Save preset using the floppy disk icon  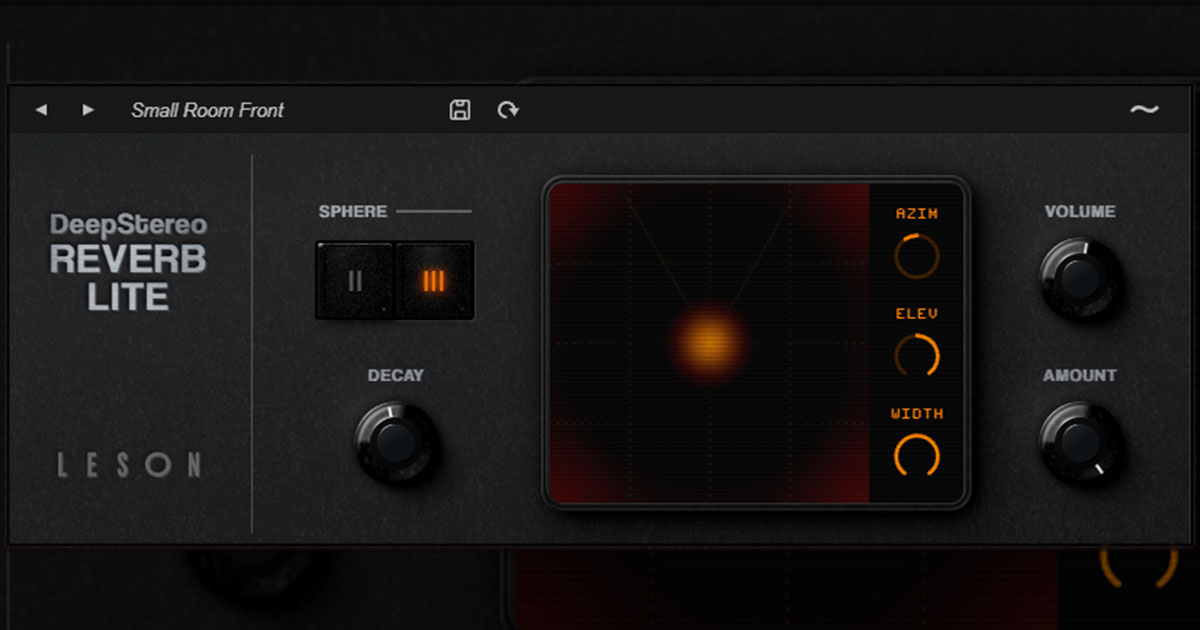tap(460, 110)
